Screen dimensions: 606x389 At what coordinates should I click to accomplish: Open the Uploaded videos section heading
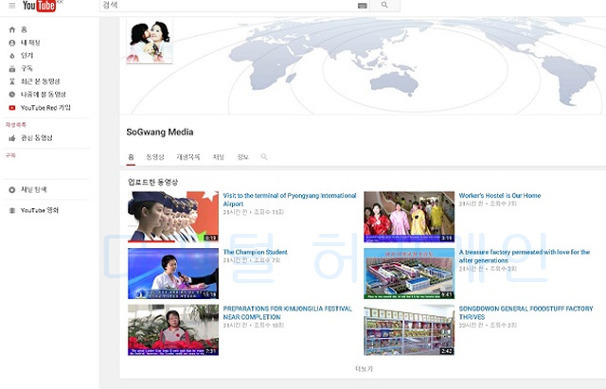point(153,182)
